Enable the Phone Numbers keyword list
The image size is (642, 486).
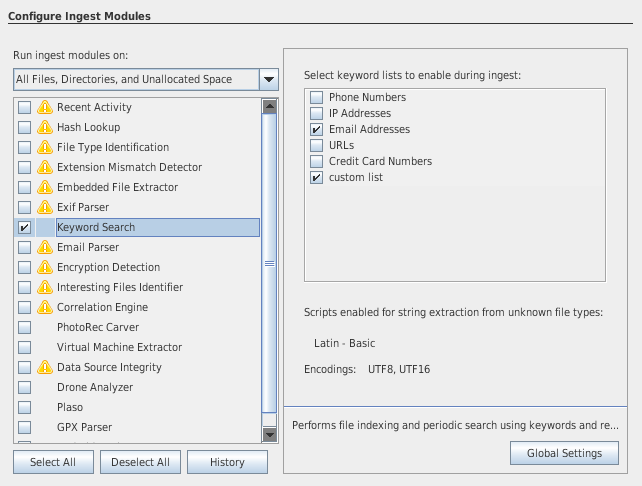coord(316,97)
